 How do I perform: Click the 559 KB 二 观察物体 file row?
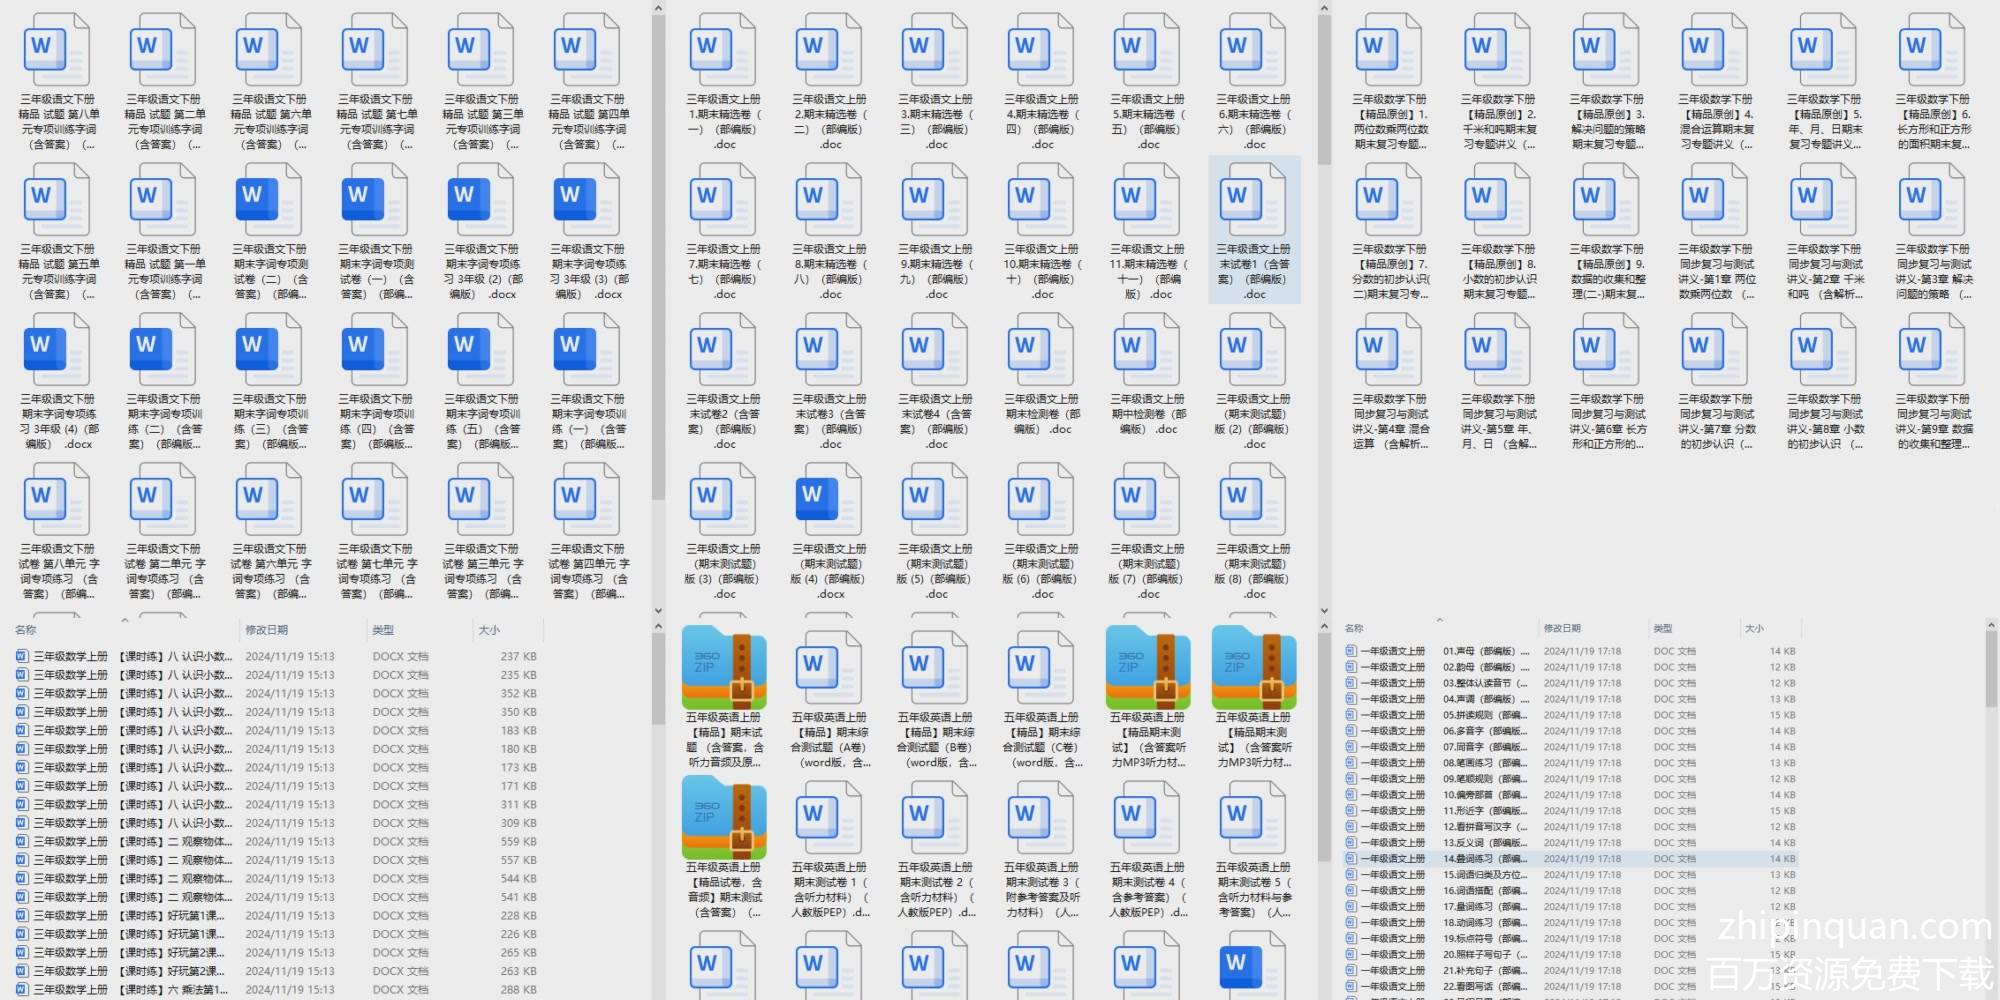(x=200, y=842)
